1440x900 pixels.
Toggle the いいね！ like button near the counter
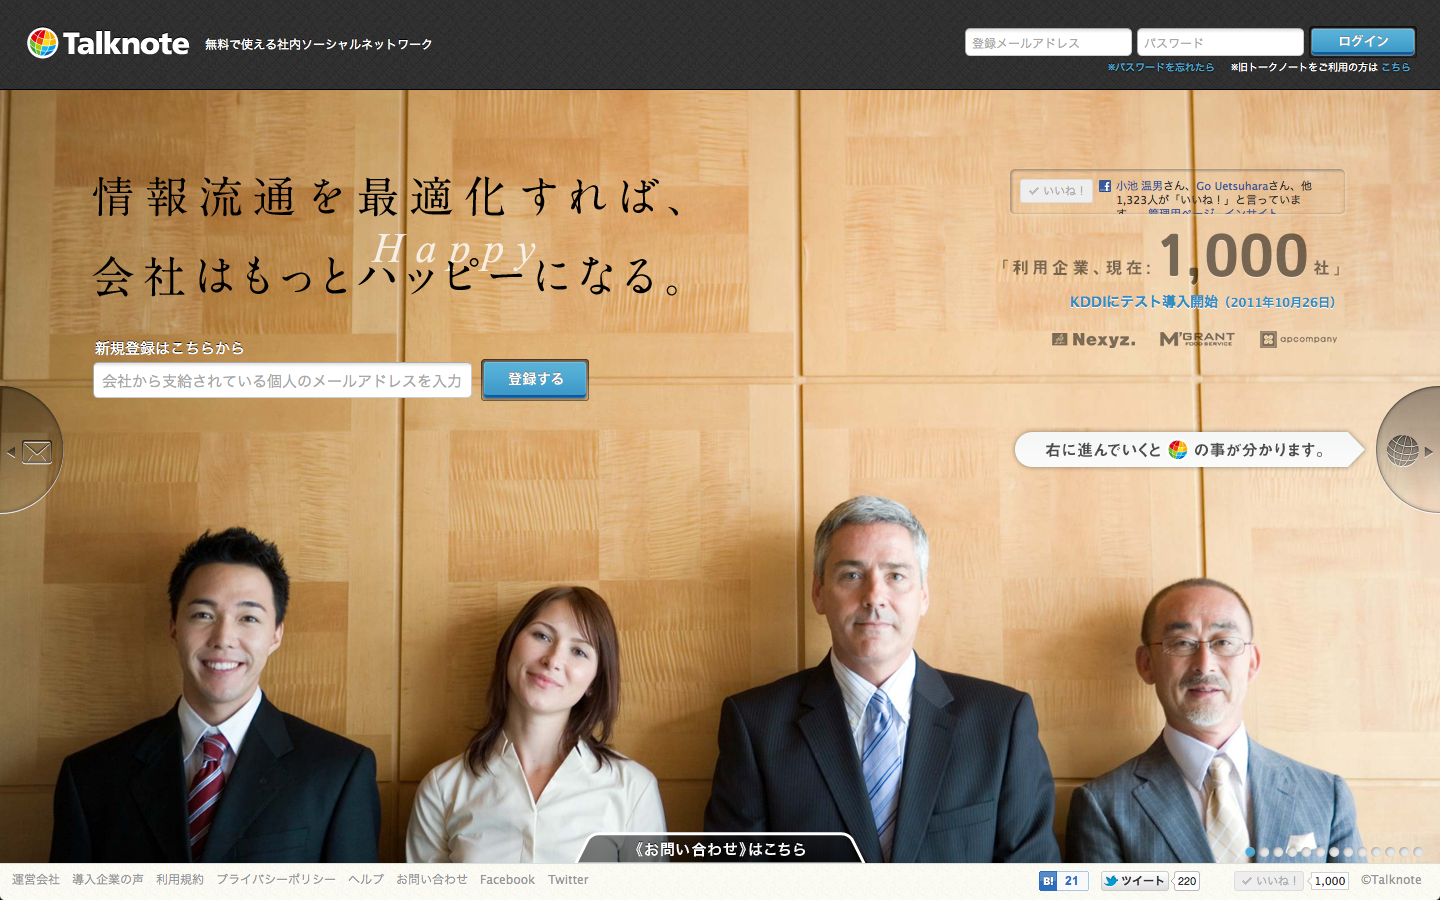[x=1056, y=191]
